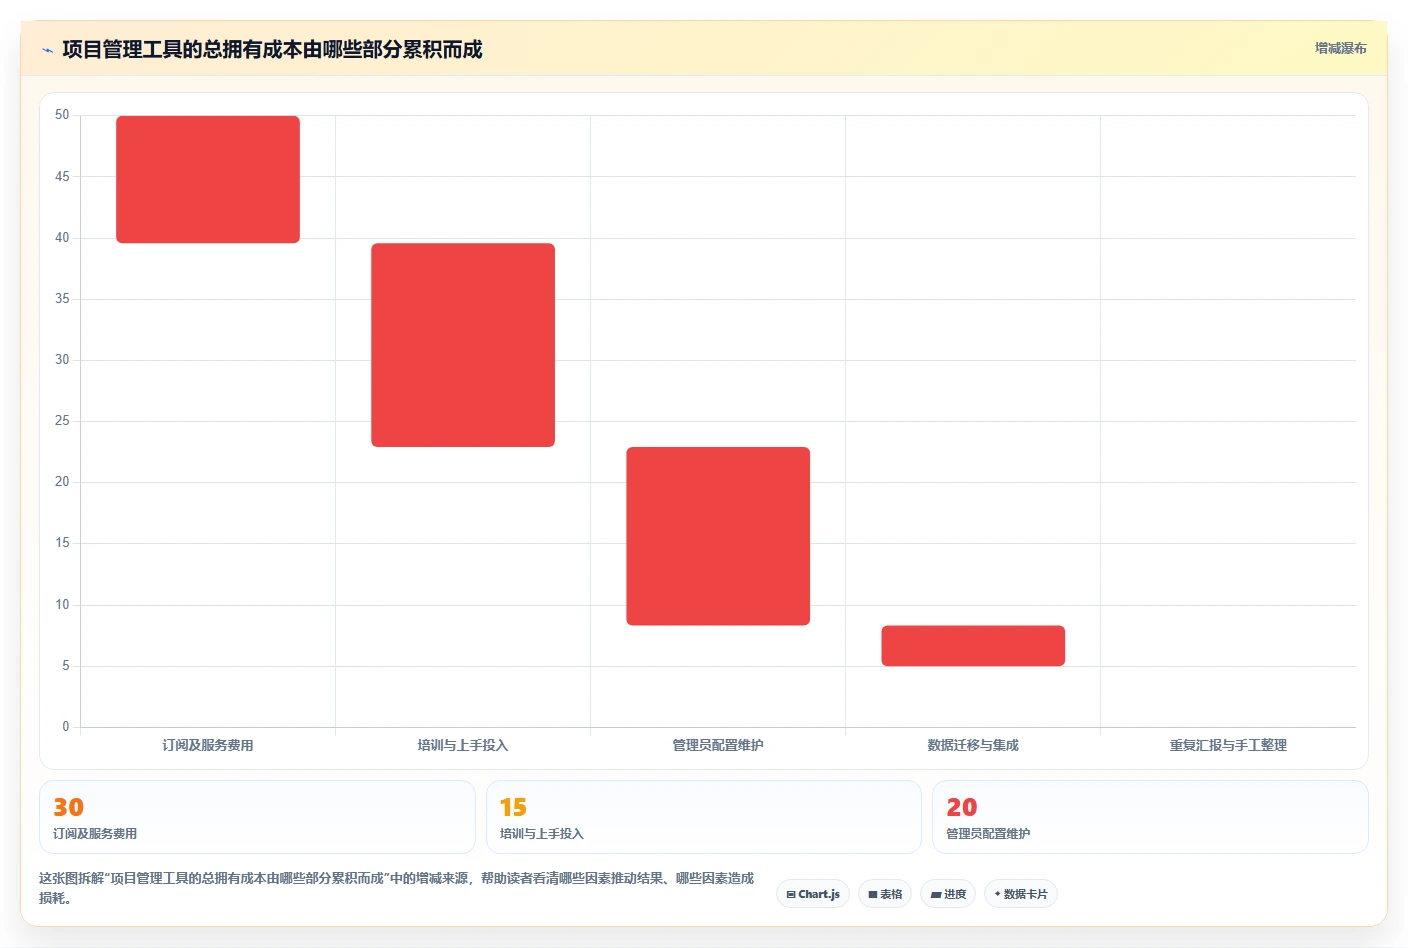This screenshot has width=1408, height=948.
Task: Click the y-axis value 25
Action: pos(62,421)
